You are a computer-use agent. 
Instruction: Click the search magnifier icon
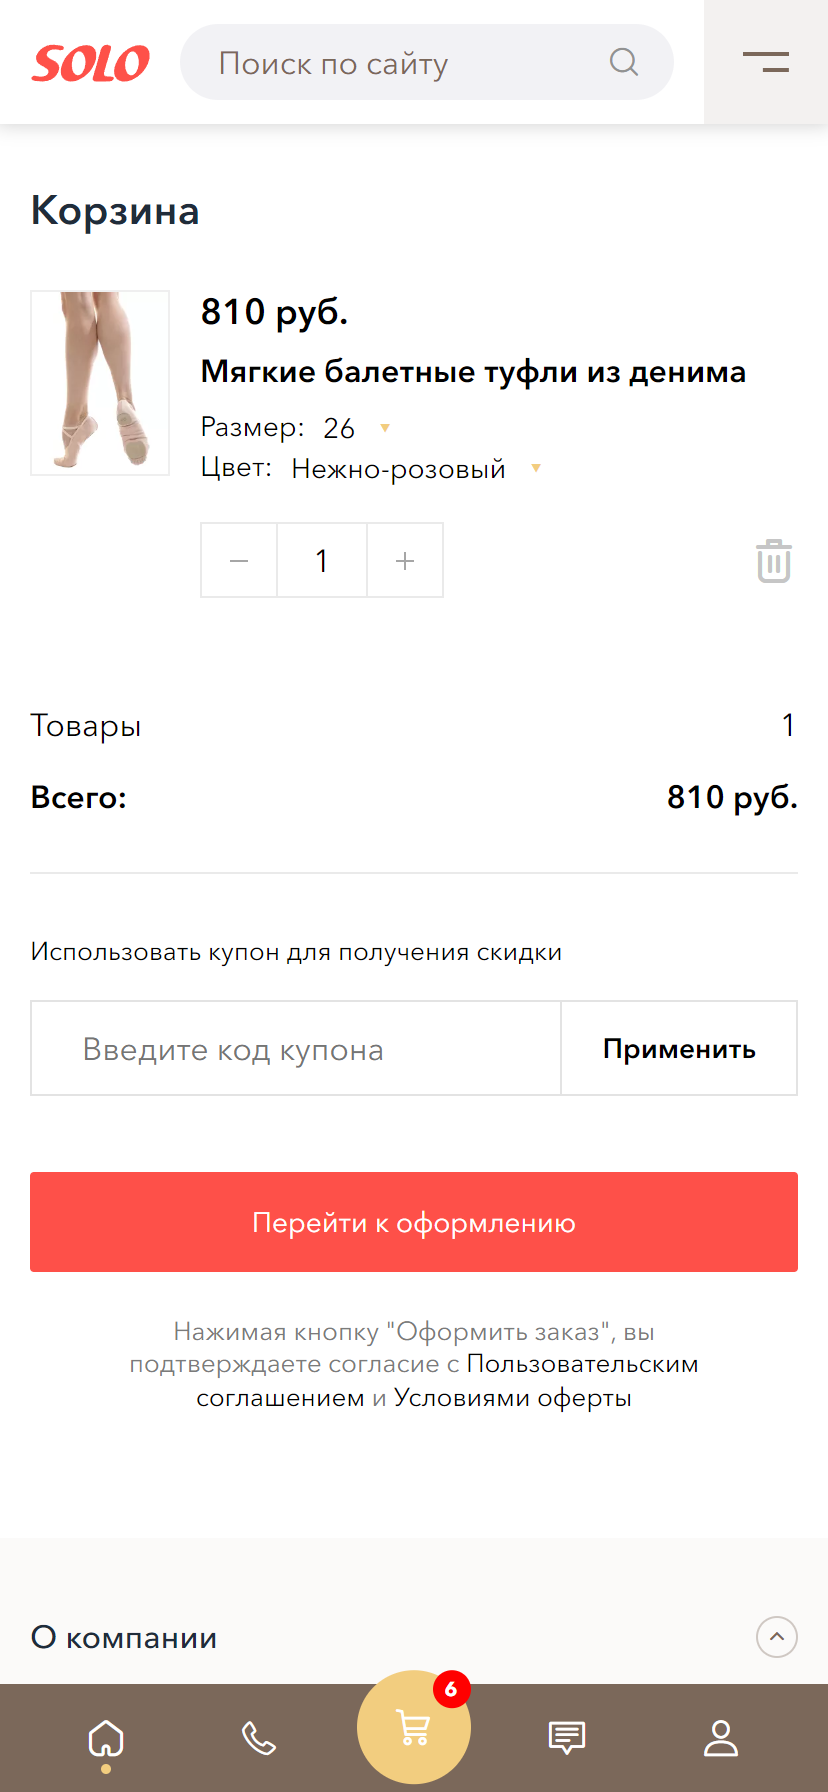(x=624, y=62)
